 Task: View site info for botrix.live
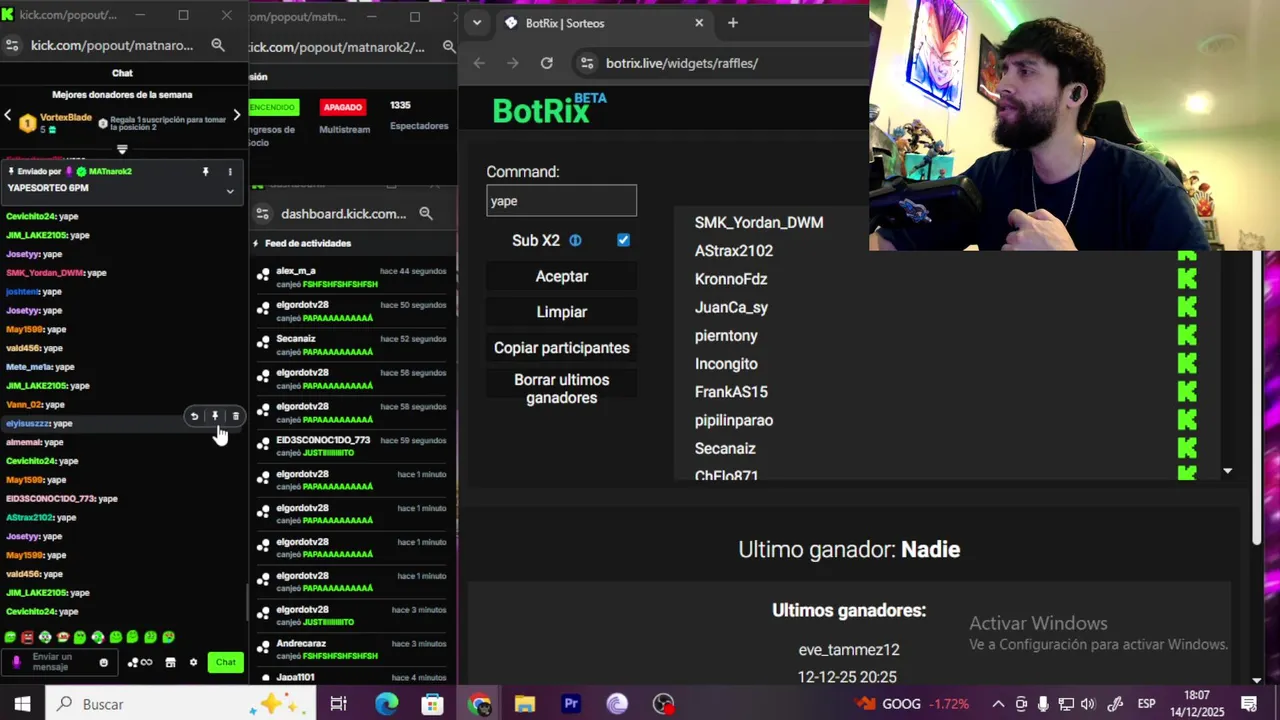pos(586,63)
